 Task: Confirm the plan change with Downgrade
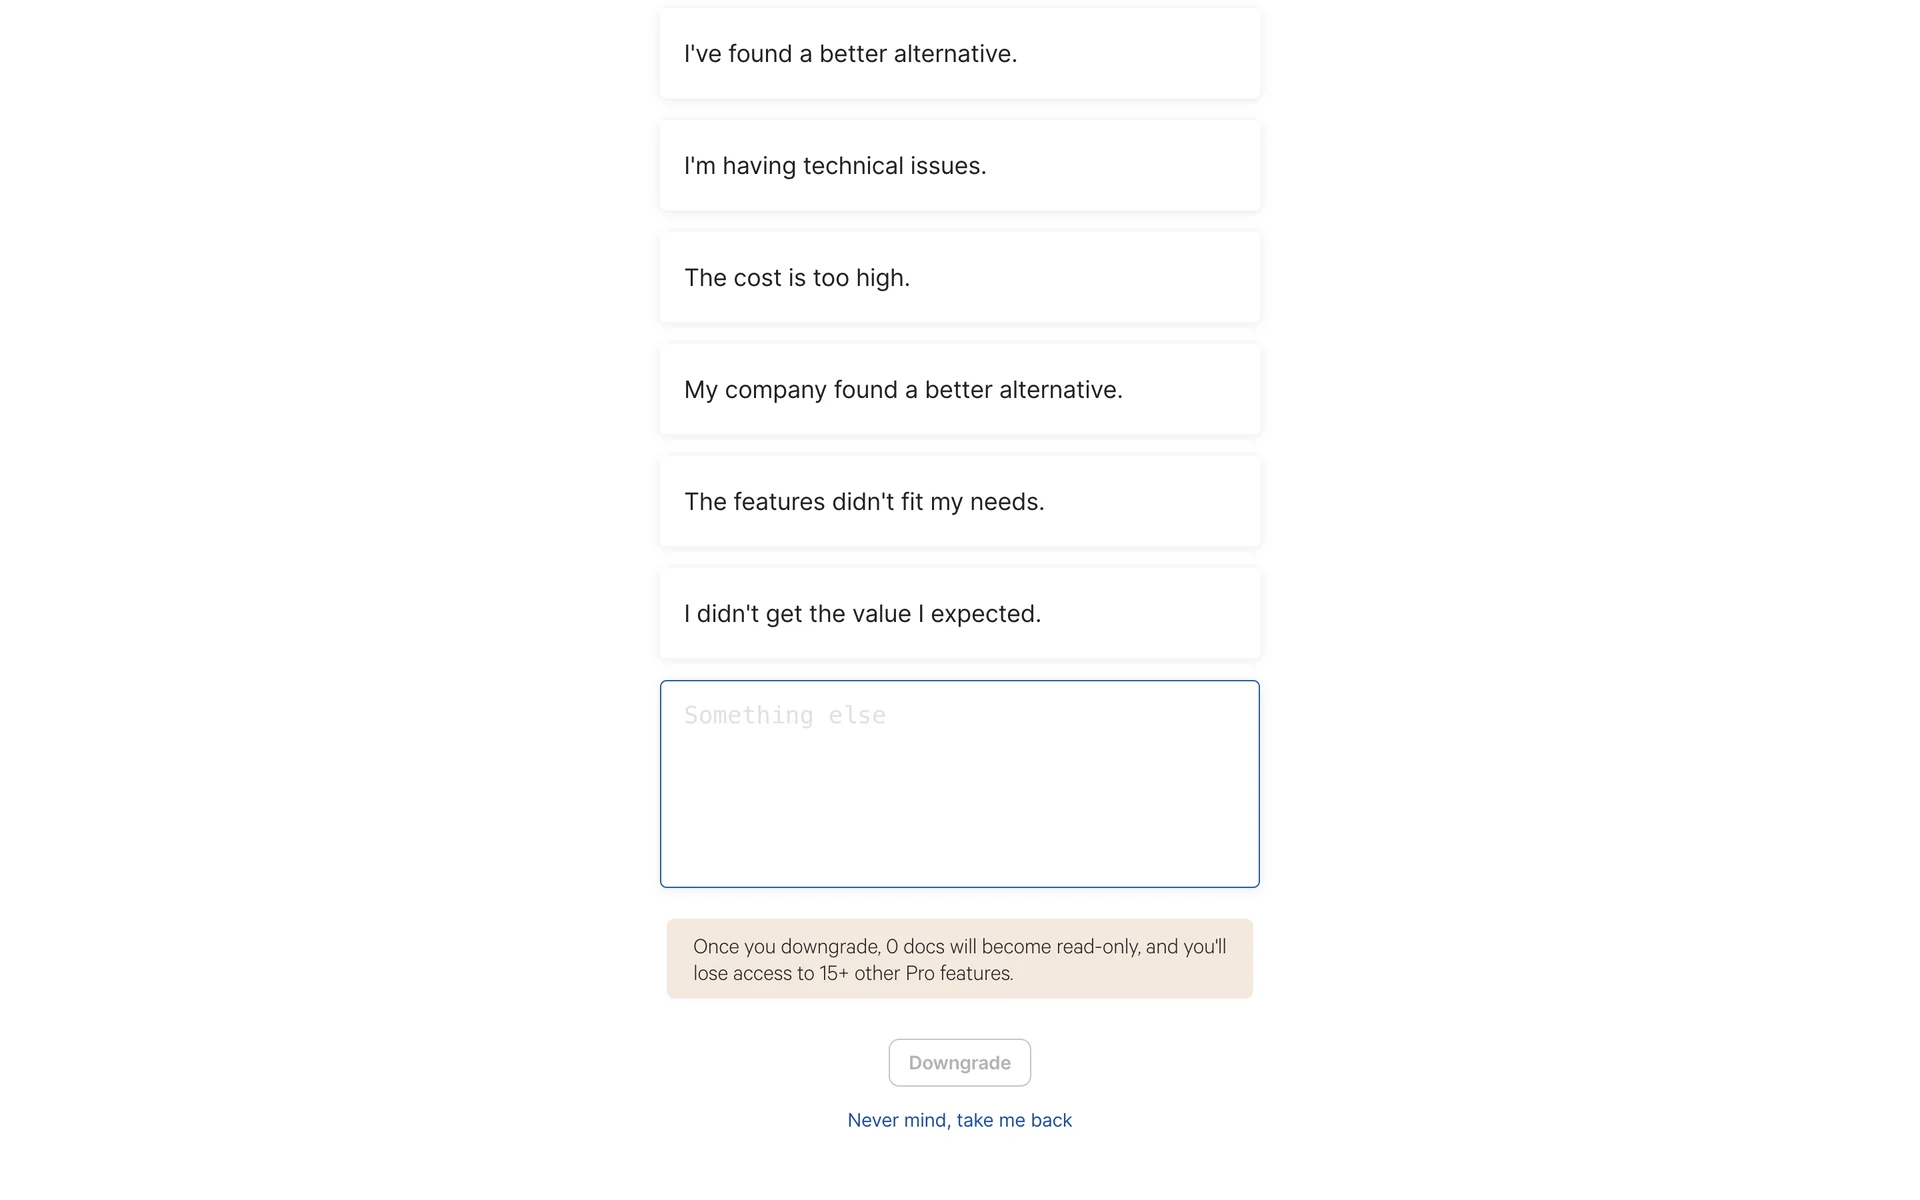959,1063
